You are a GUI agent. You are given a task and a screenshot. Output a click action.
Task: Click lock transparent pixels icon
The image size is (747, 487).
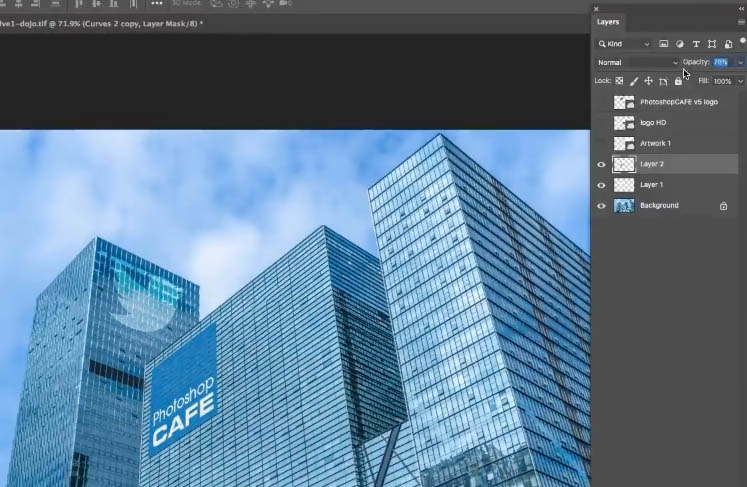pyautogui.click(x=619, y=81)
